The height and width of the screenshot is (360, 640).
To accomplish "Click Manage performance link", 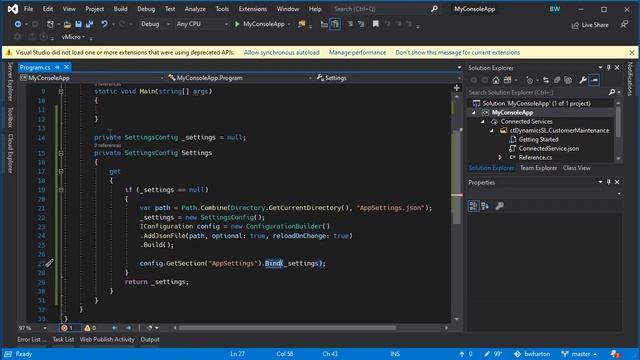I will [x=357, y=52].
